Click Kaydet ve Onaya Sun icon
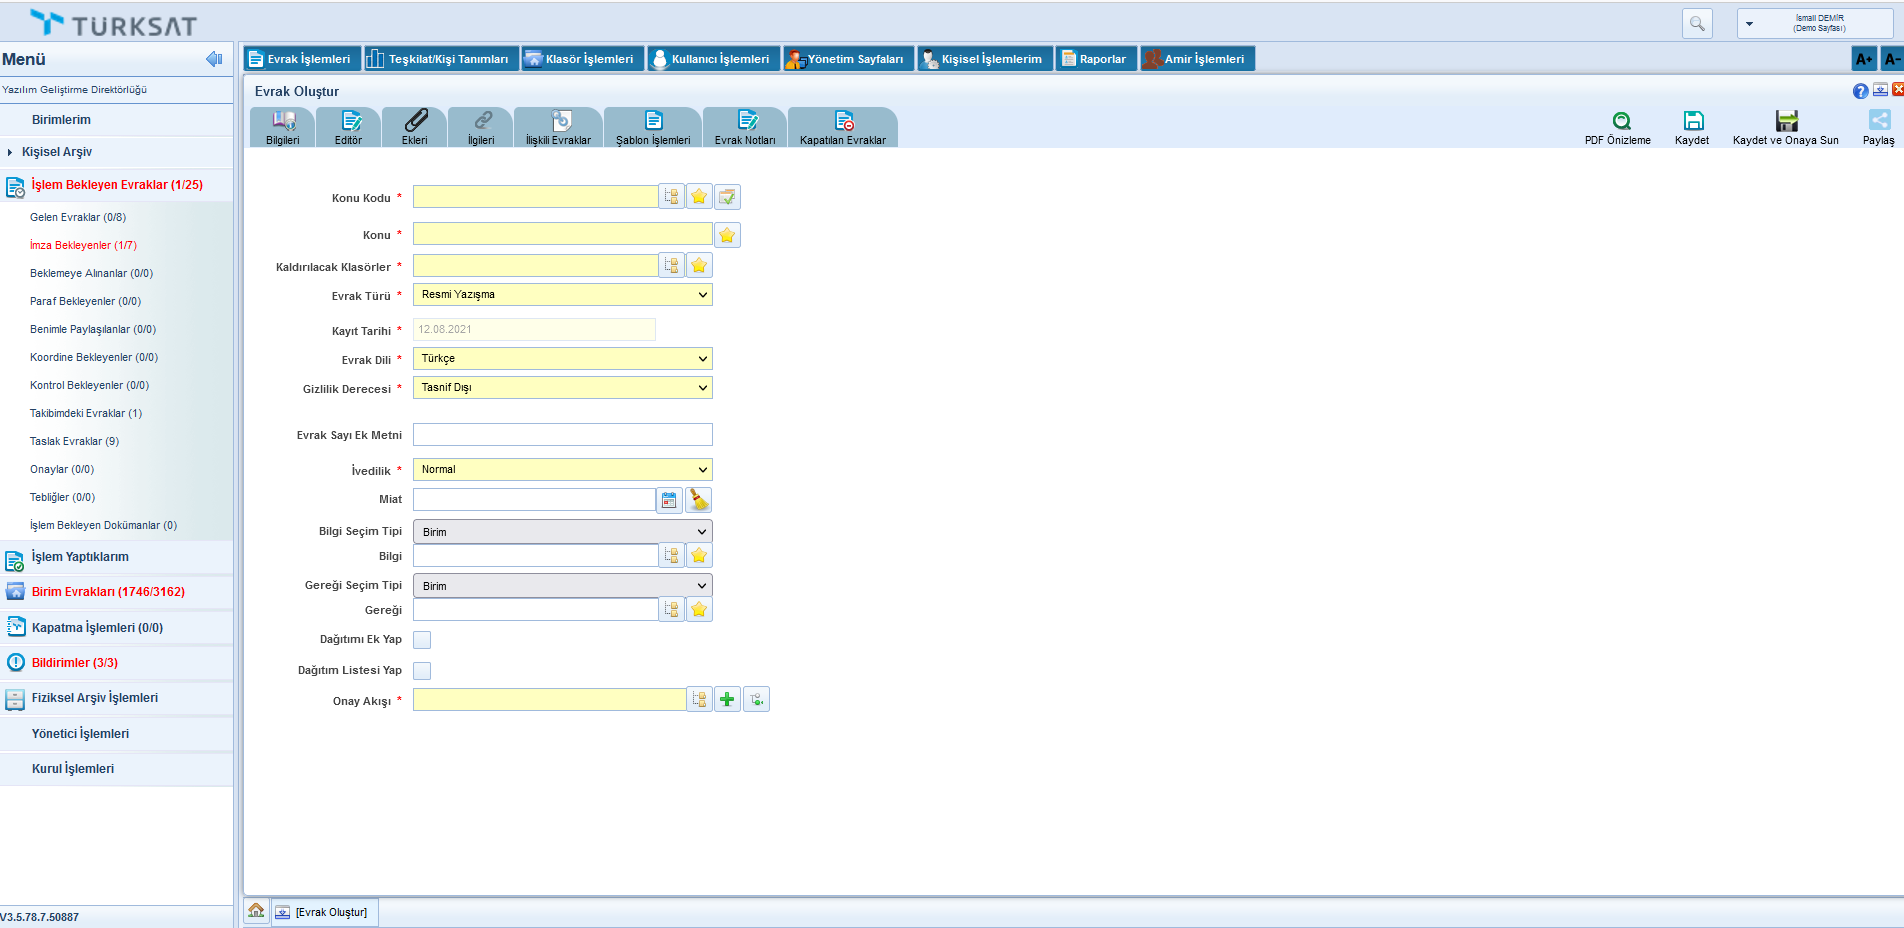The image size is (1904, 928). coord(1786,121)
